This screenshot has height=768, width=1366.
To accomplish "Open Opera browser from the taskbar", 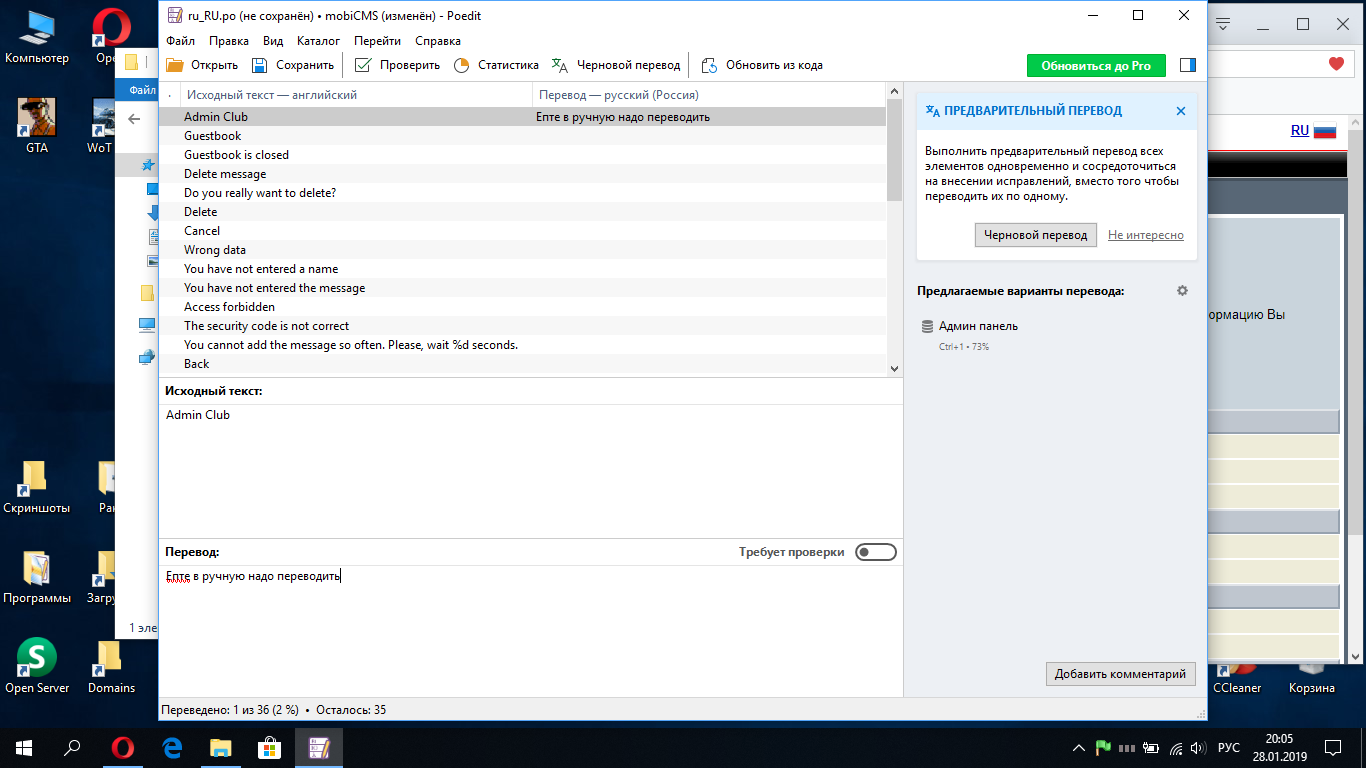I will coord(122,747).
